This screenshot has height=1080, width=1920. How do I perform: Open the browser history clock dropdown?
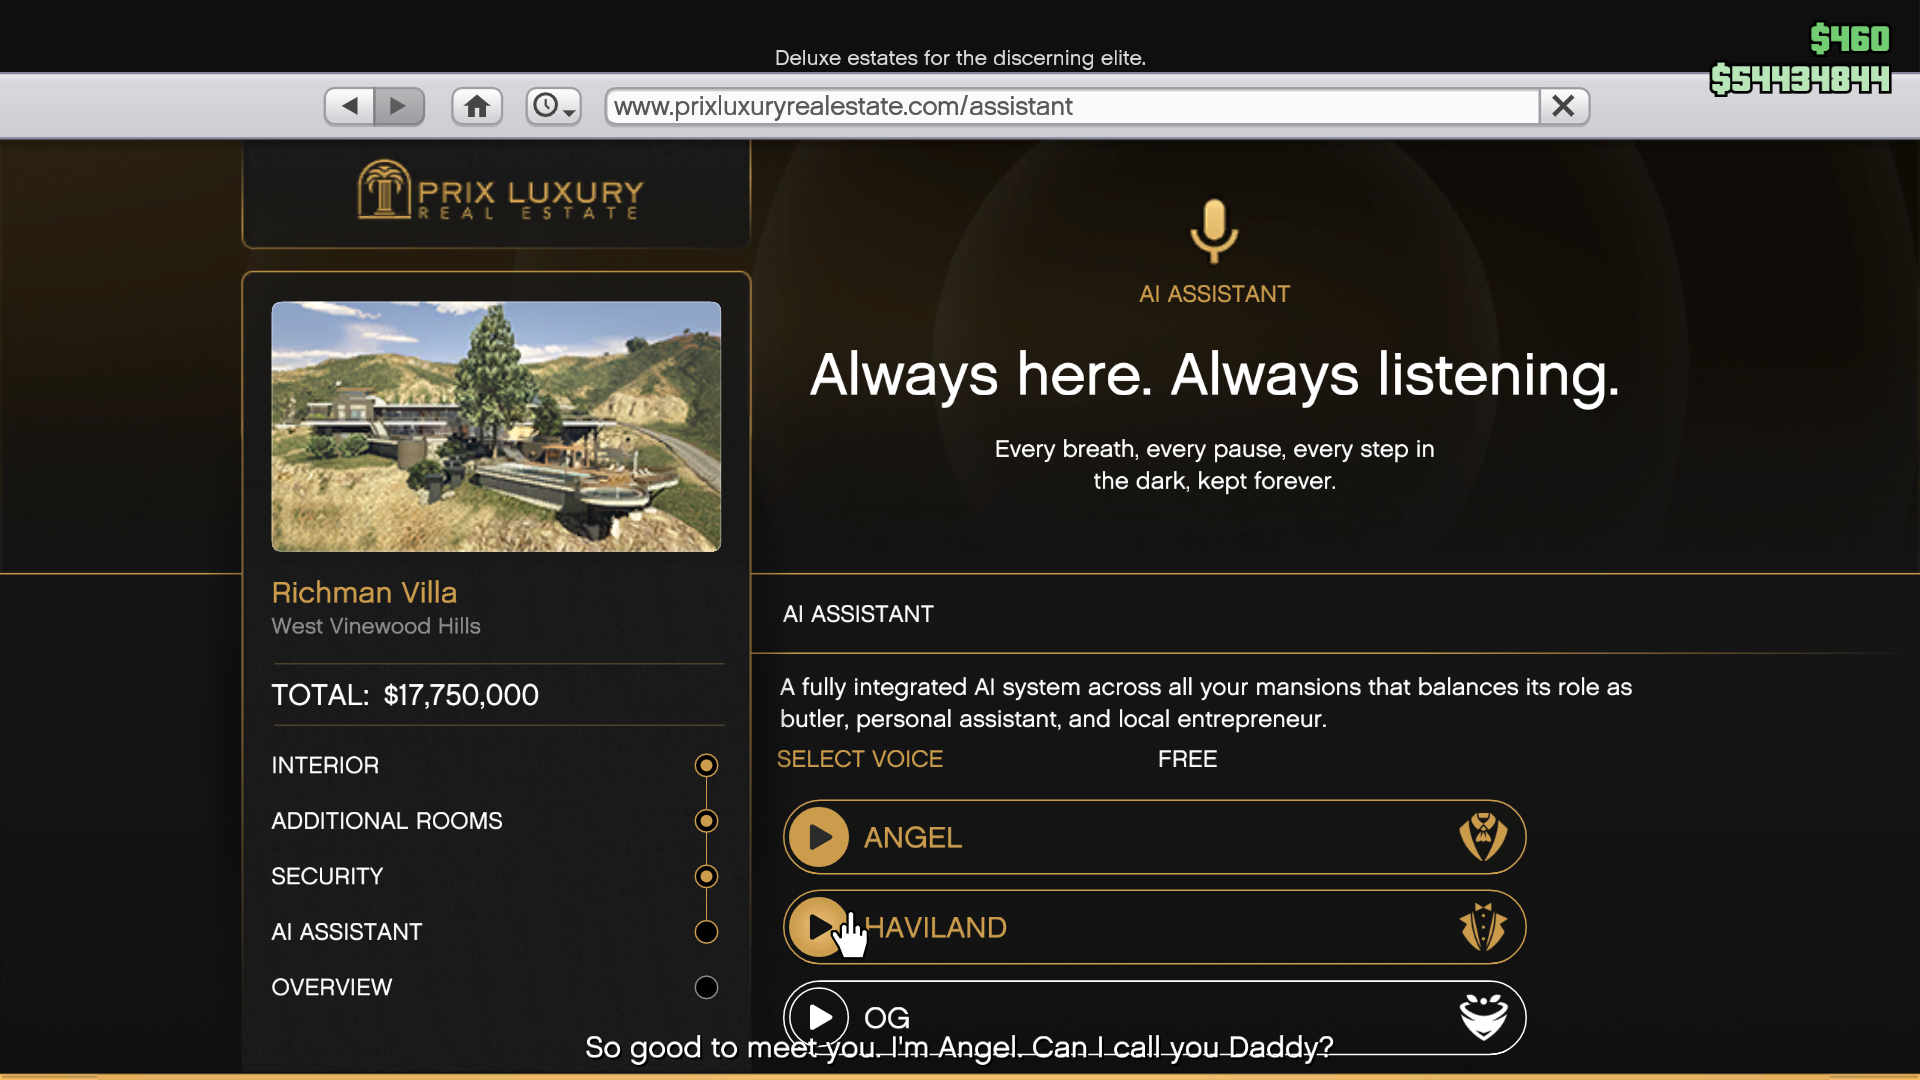(x=553, y=106)
